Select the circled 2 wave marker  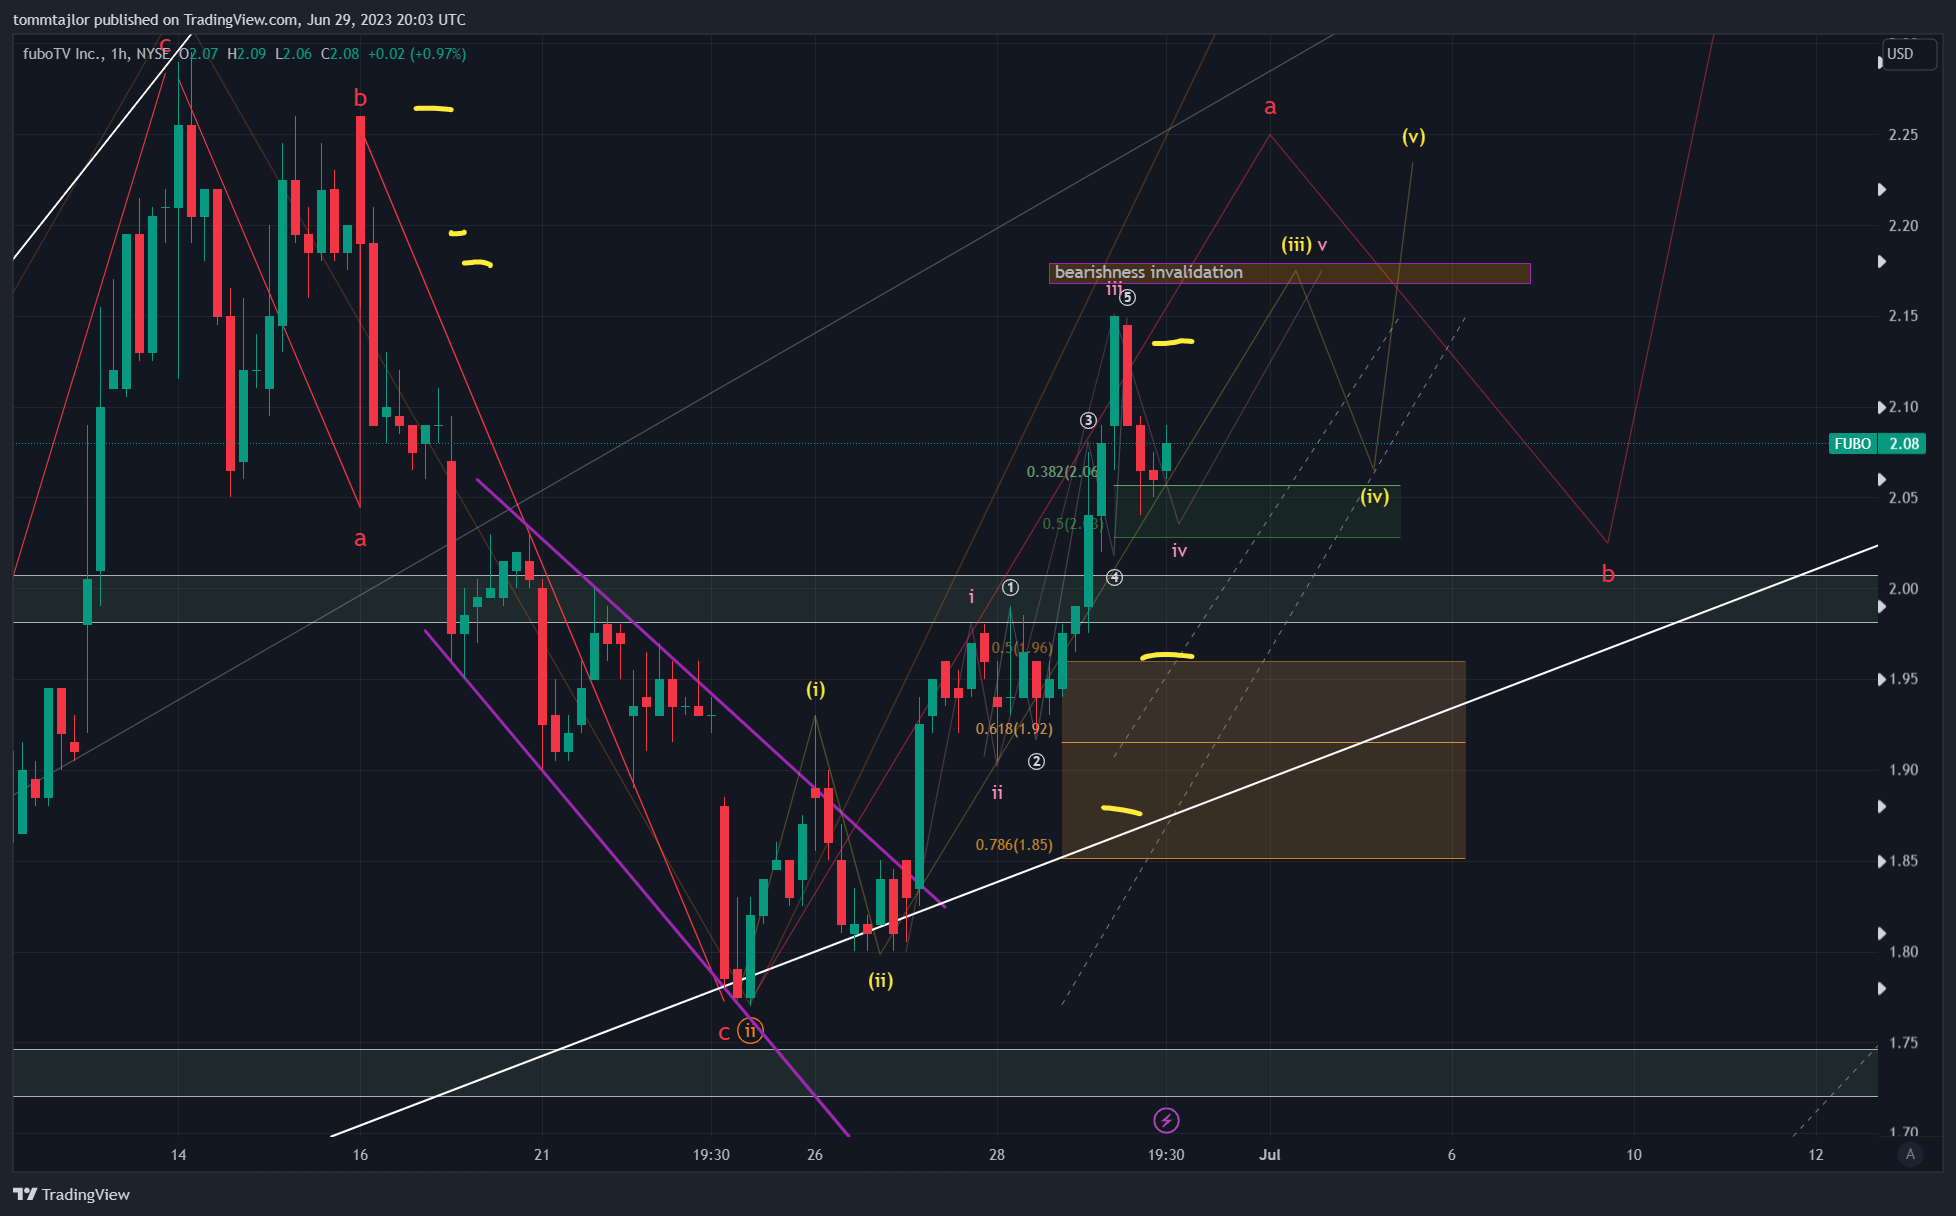click(1037, 762)
